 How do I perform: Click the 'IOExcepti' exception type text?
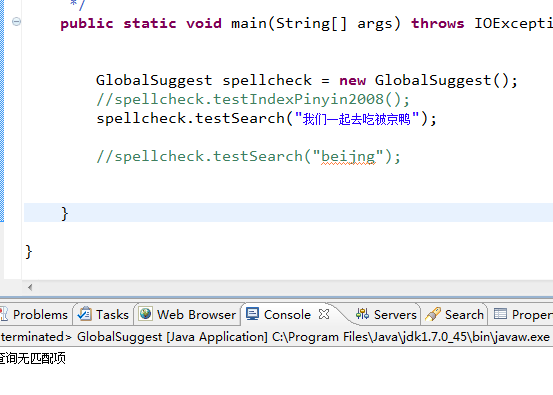click(514, 23)
